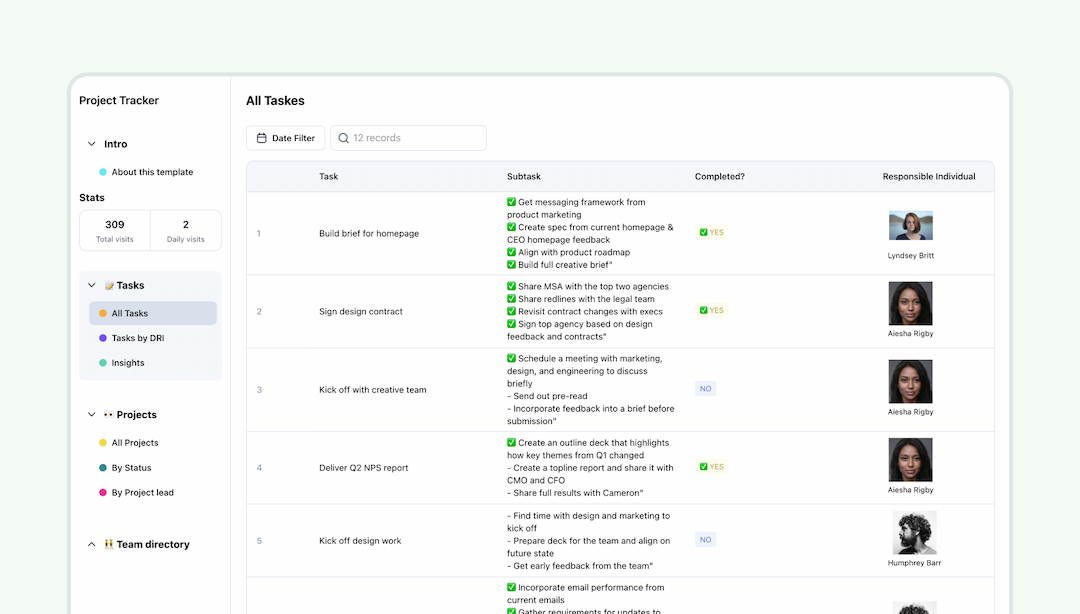Expand the Team directory section
The image size is (1080, 614).
pos(91,544)
